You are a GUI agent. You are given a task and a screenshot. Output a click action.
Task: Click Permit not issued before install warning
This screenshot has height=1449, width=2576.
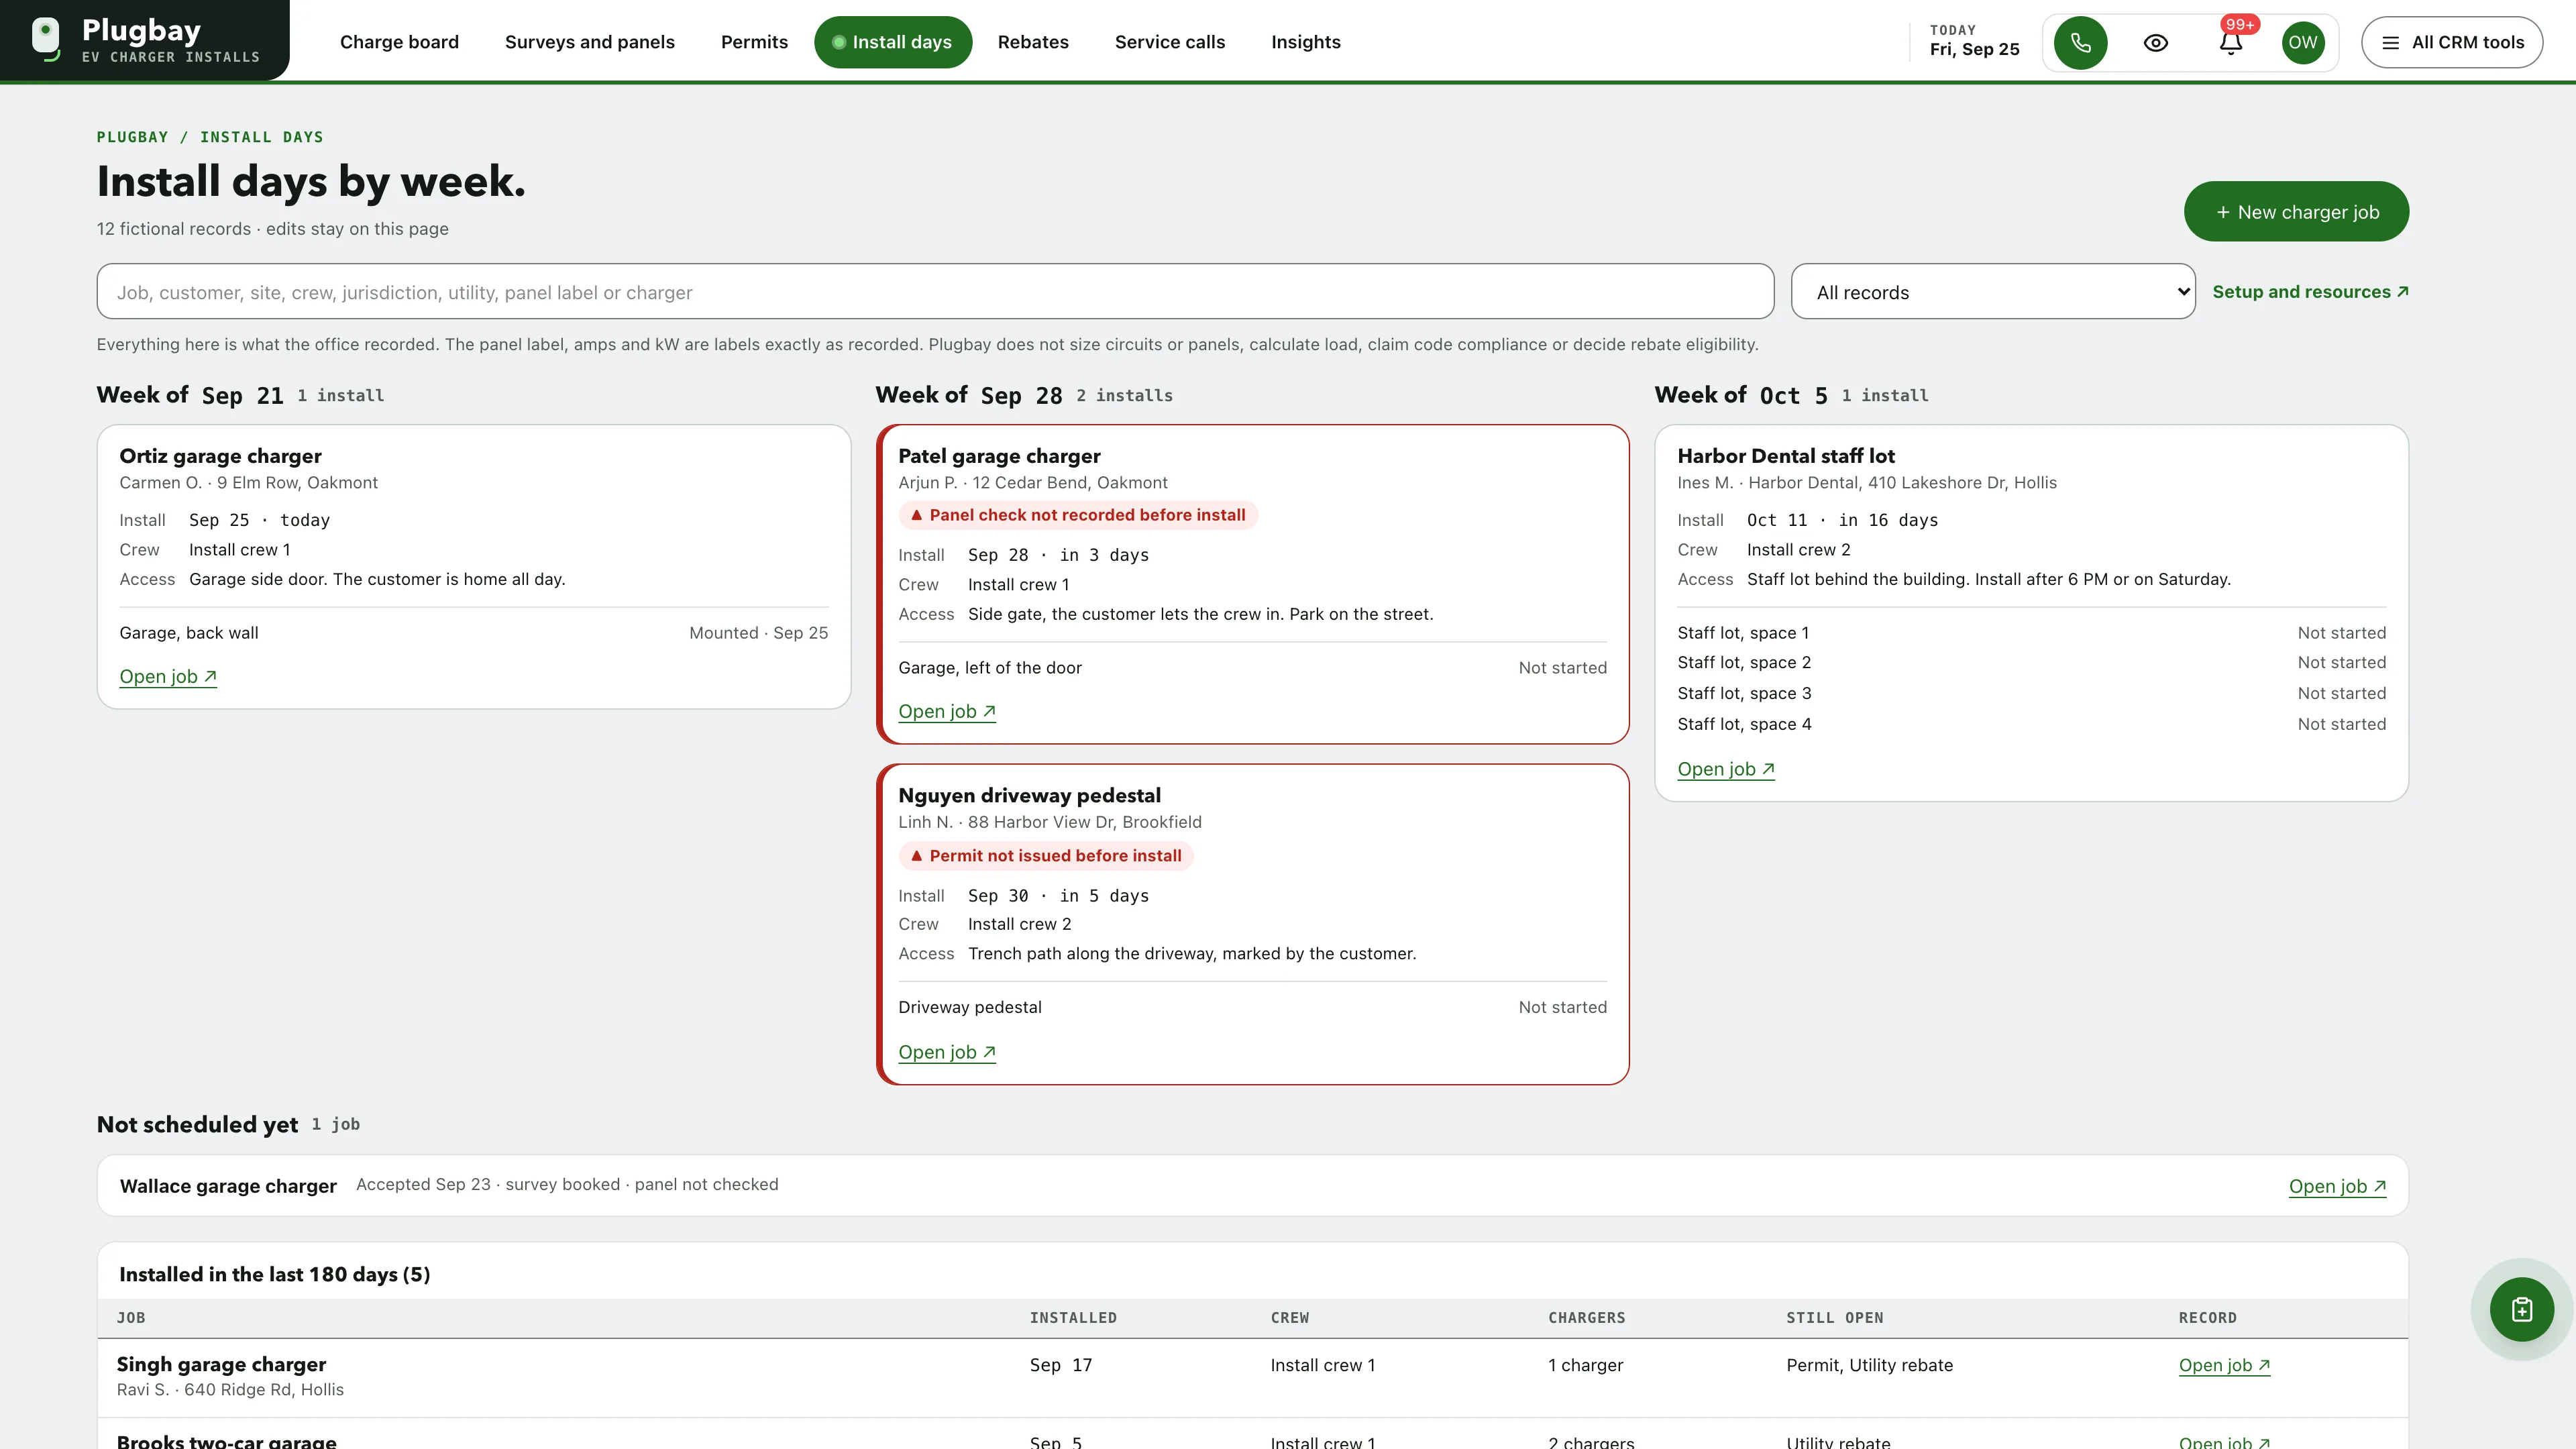click(1046, 856)
